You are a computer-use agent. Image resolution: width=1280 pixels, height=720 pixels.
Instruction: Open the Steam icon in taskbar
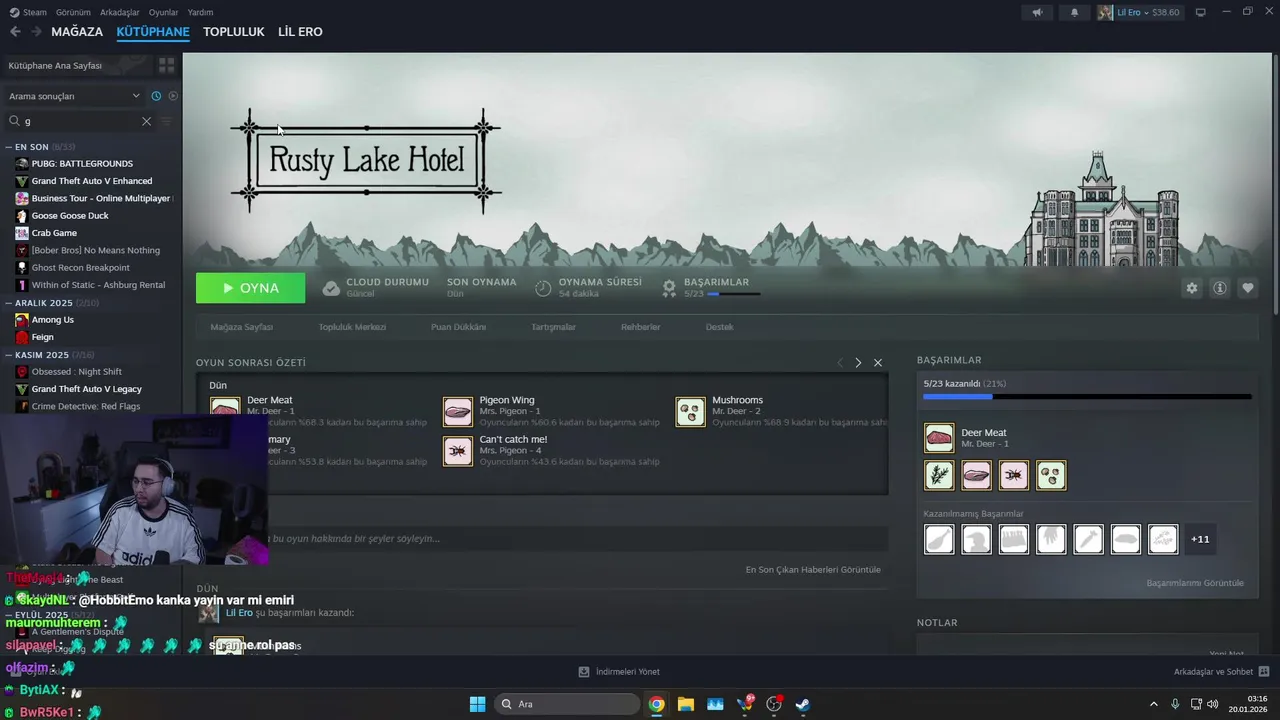[802, 704]
